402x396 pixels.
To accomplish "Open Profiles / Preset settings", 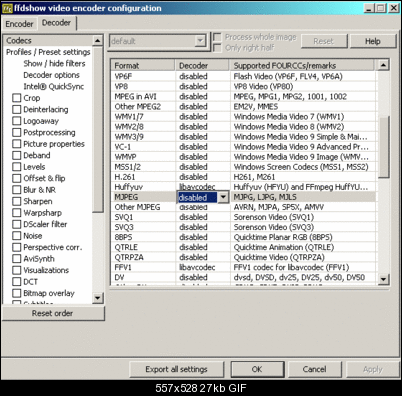I will point(48,52).
